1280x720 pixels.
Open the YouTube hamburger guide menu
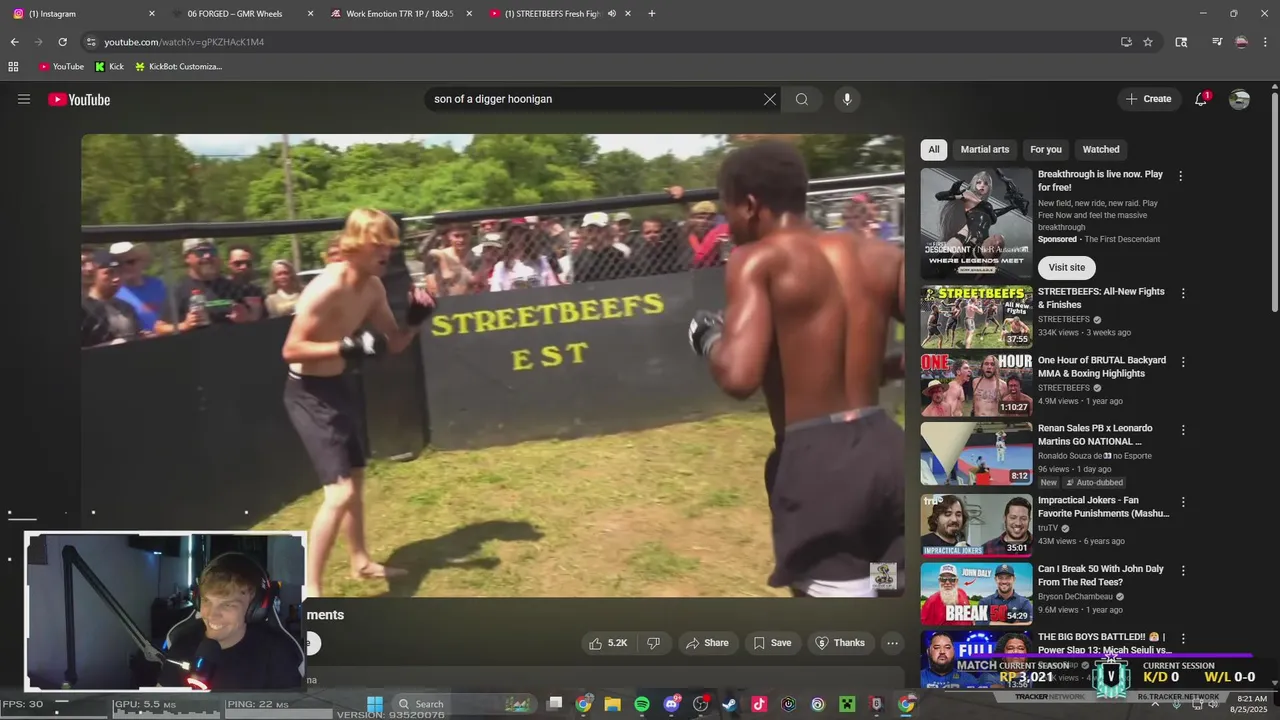[24, 99]
